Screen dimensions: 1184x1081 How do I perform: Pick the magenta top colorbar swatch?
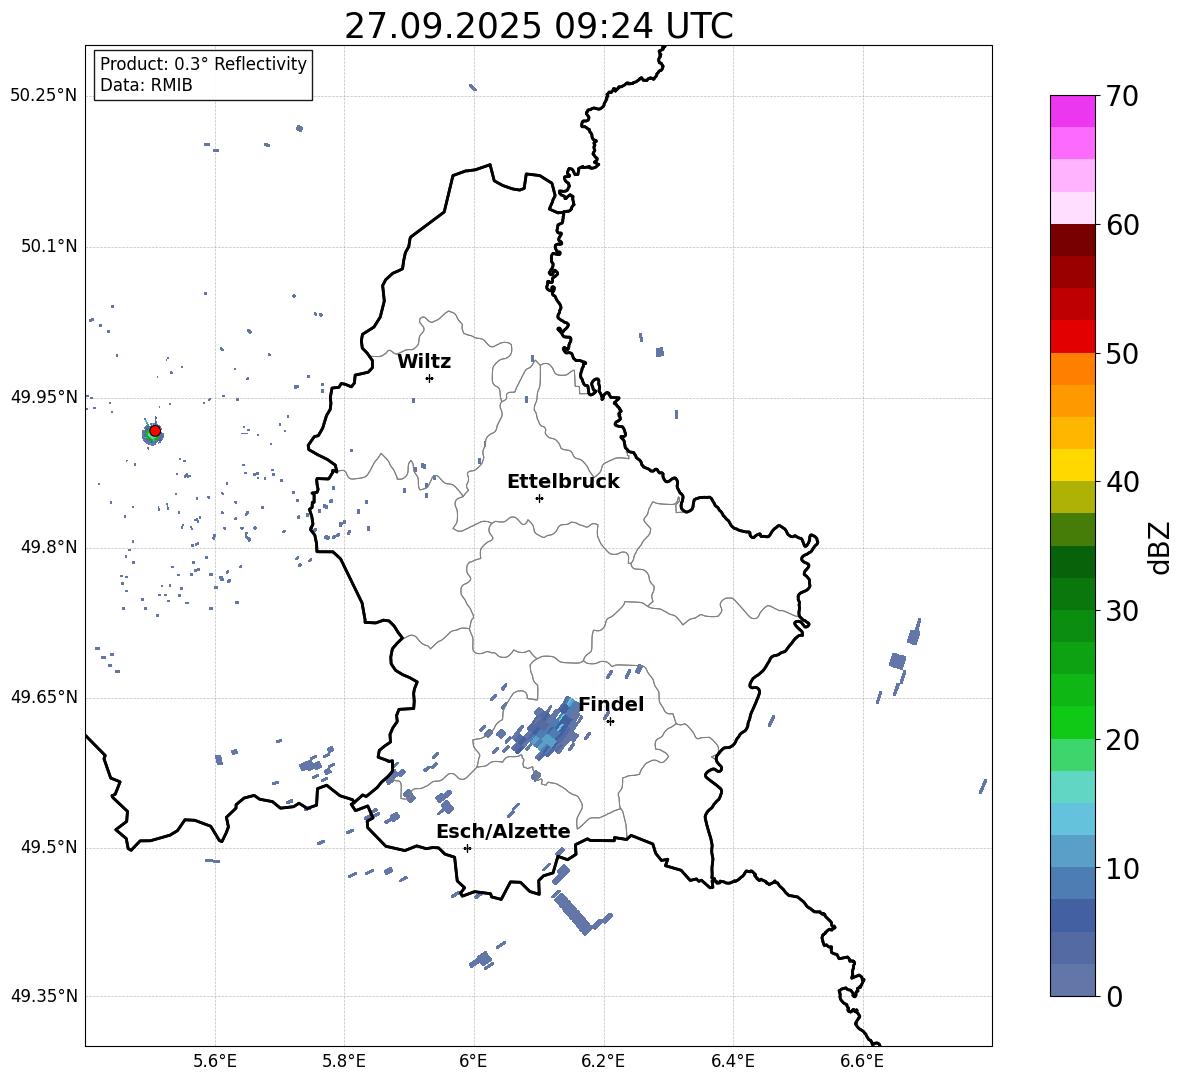pos(1072,111)
